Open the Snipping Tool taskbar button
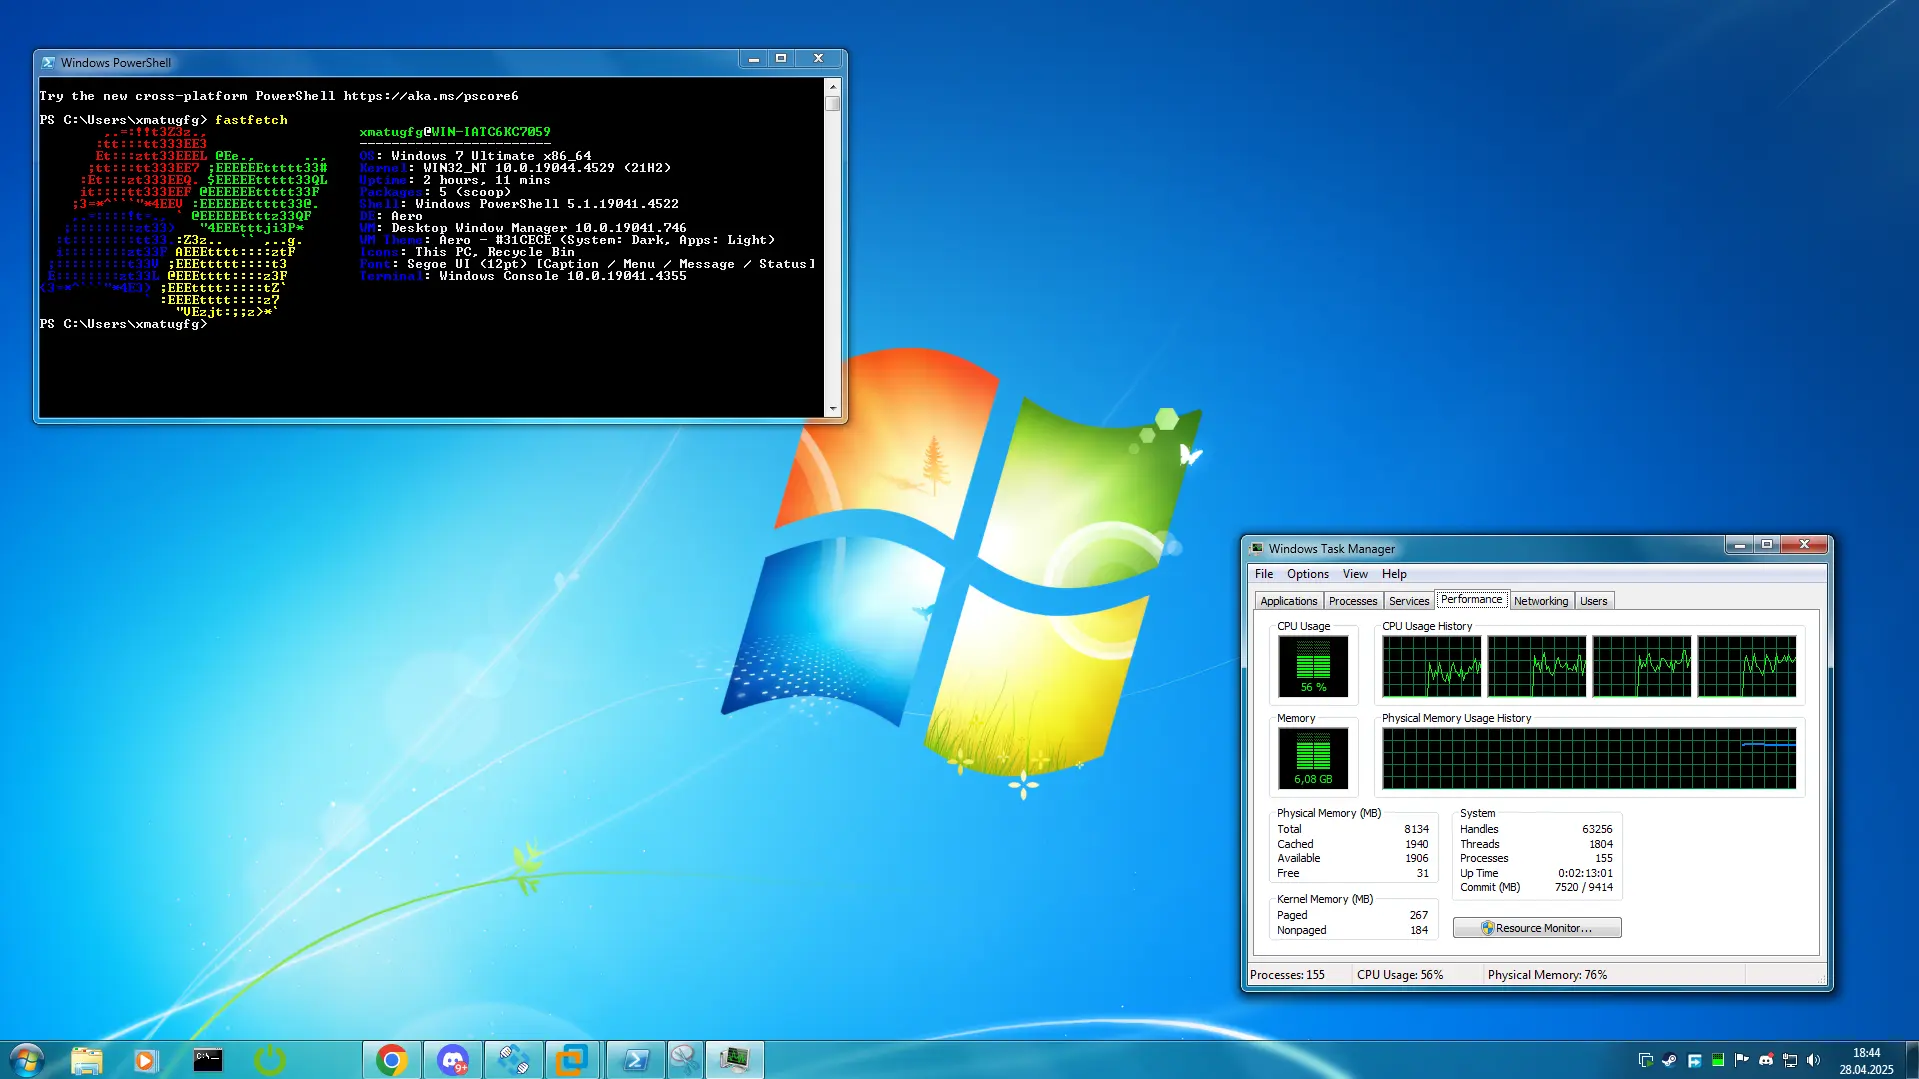Viewport: 1919px width, 1079px height. pos(684,1060)
